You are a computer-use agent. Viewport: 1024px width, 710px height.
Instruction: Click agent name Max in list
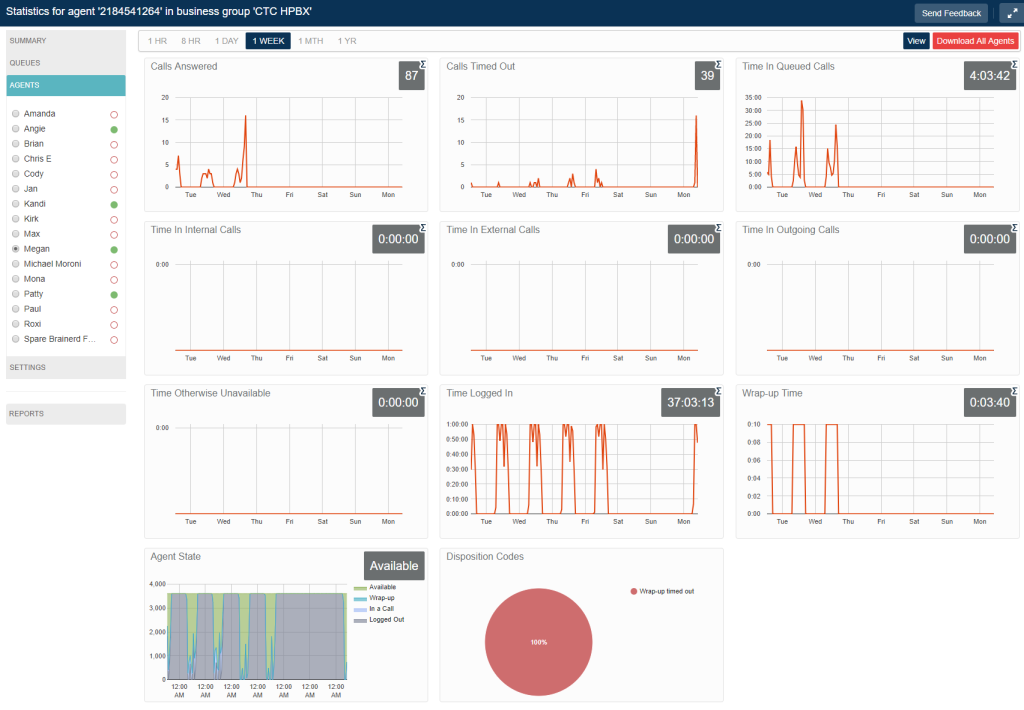pyautogui.click(x=32, y=234)
